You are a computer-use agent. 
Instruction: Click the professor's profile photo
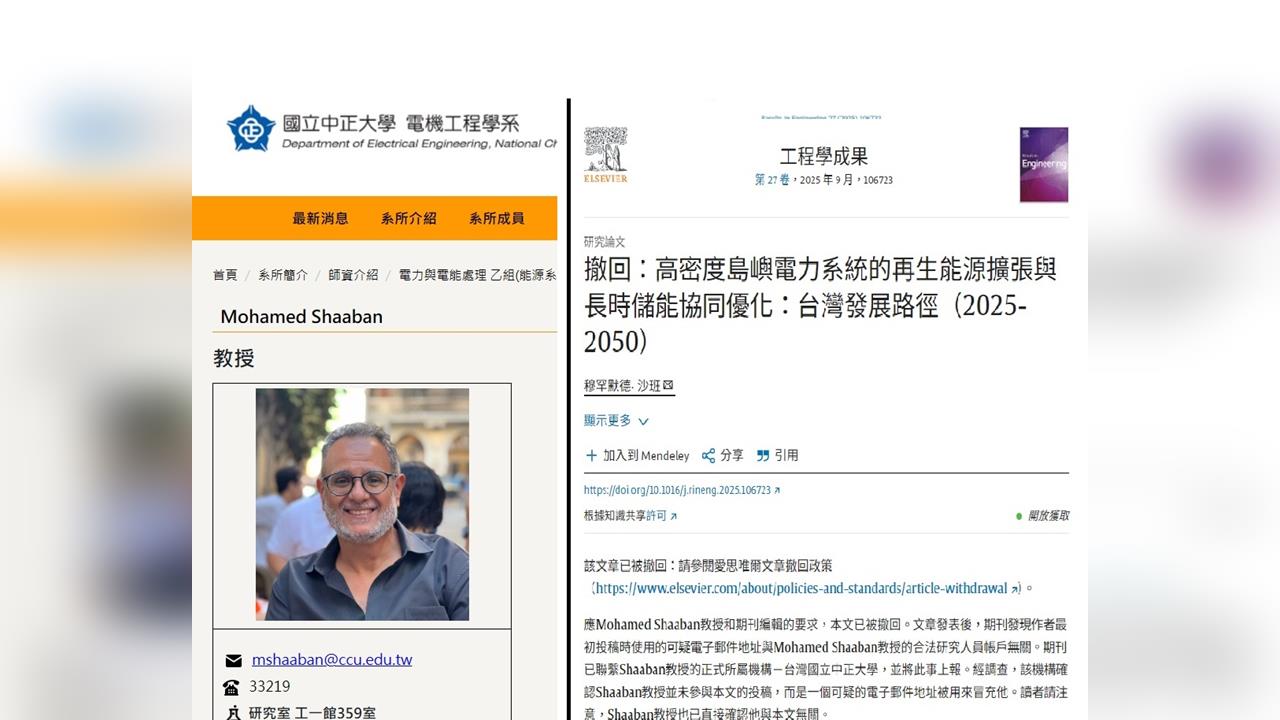[x=362, y=504]
